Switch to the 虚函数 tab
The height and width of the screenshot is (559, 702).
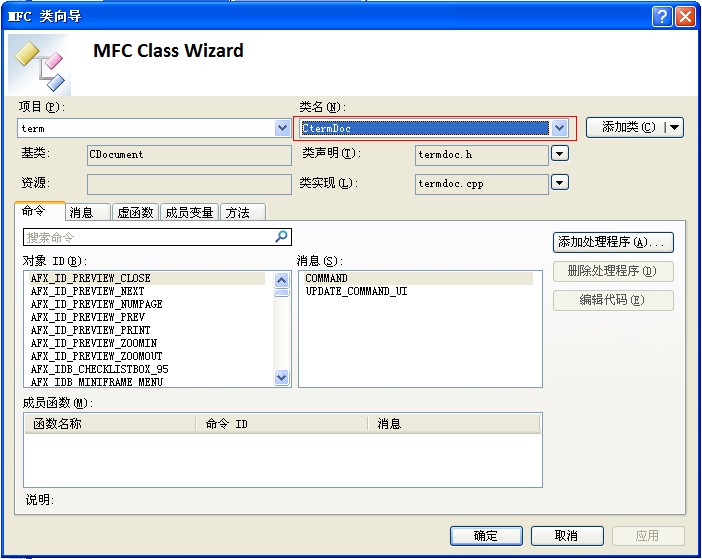click(135, 212)
